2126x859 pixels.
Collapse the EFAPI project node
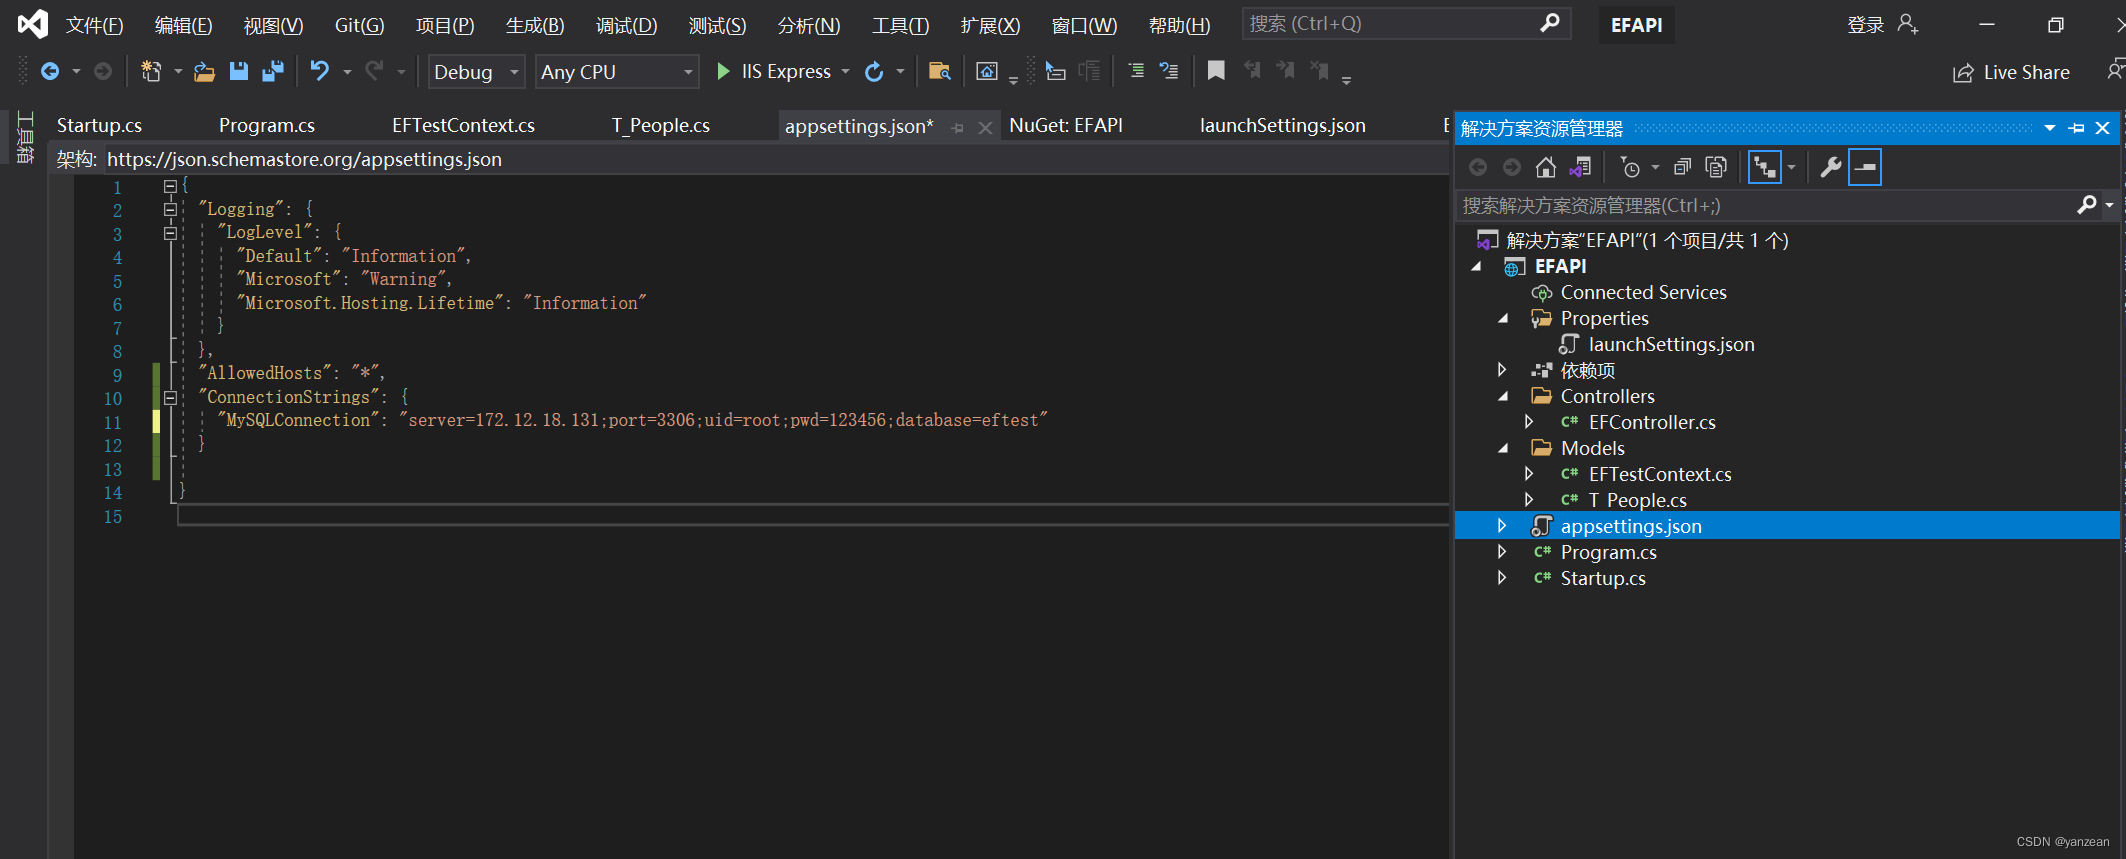[x=1476, y=266]
